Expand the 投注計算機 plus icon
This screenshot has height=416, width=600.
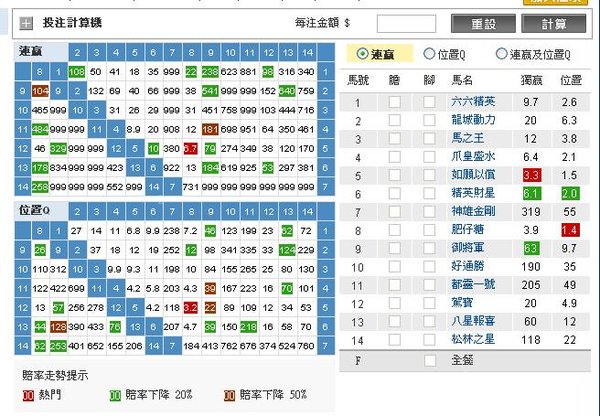pyautogui.click(x=26, y=24)
